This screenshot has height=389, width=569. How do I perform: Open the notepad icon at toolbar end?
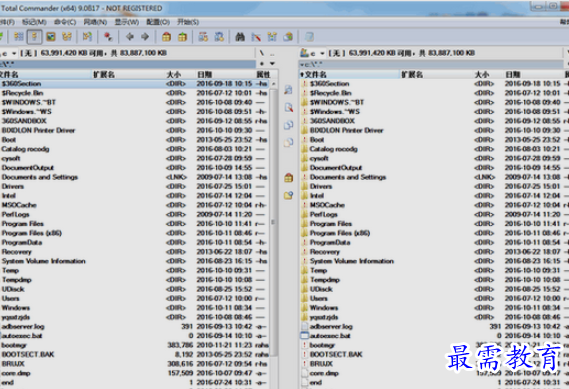[309, 37]
